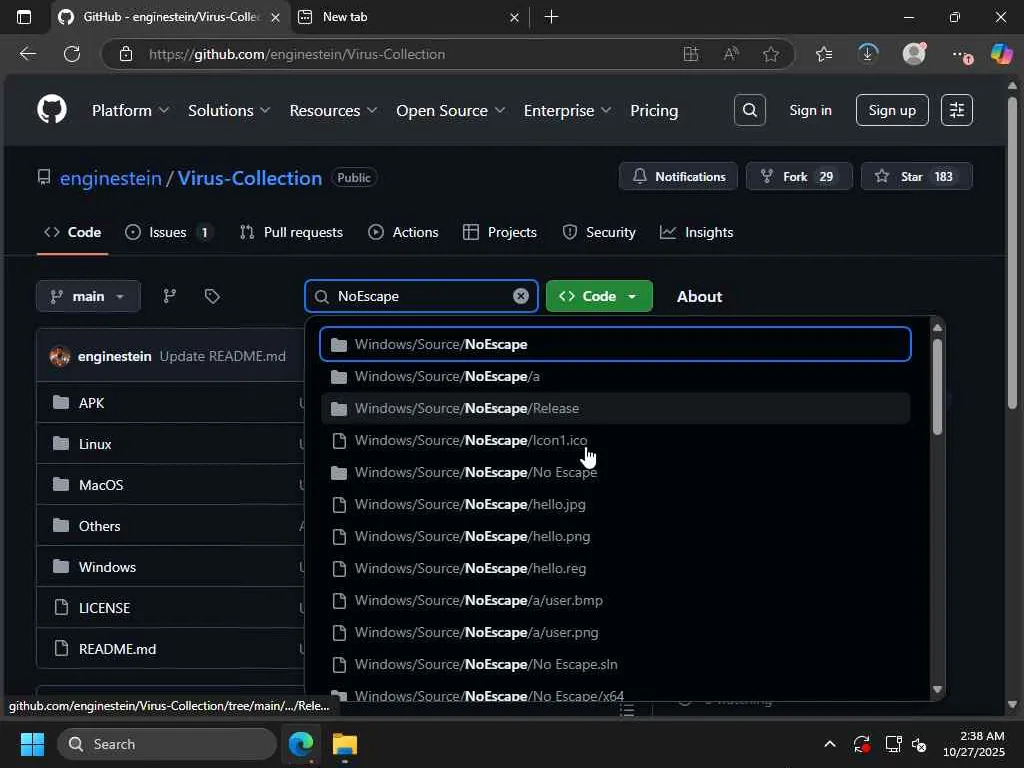
Task: Select result Windows/Source/NoEscape/Release
Action: pos(615,408)
